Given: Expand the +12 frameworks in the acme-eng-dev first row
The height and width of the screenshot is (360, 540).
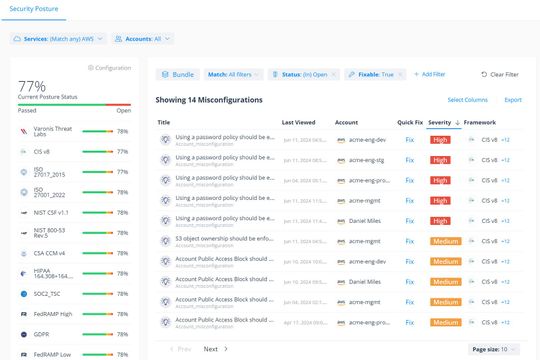Looking at the screenshot, I should tap(505, 140).
